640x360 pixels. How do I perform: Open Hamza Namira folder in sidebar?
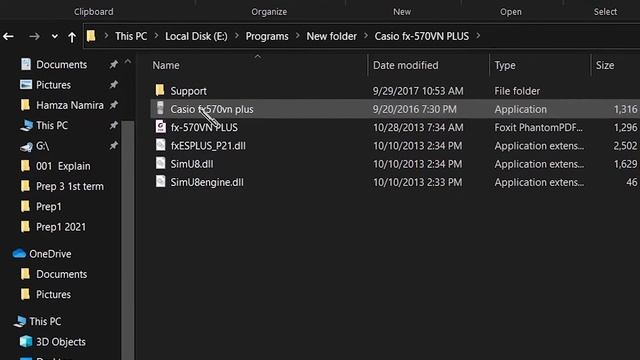coord(70,105)
